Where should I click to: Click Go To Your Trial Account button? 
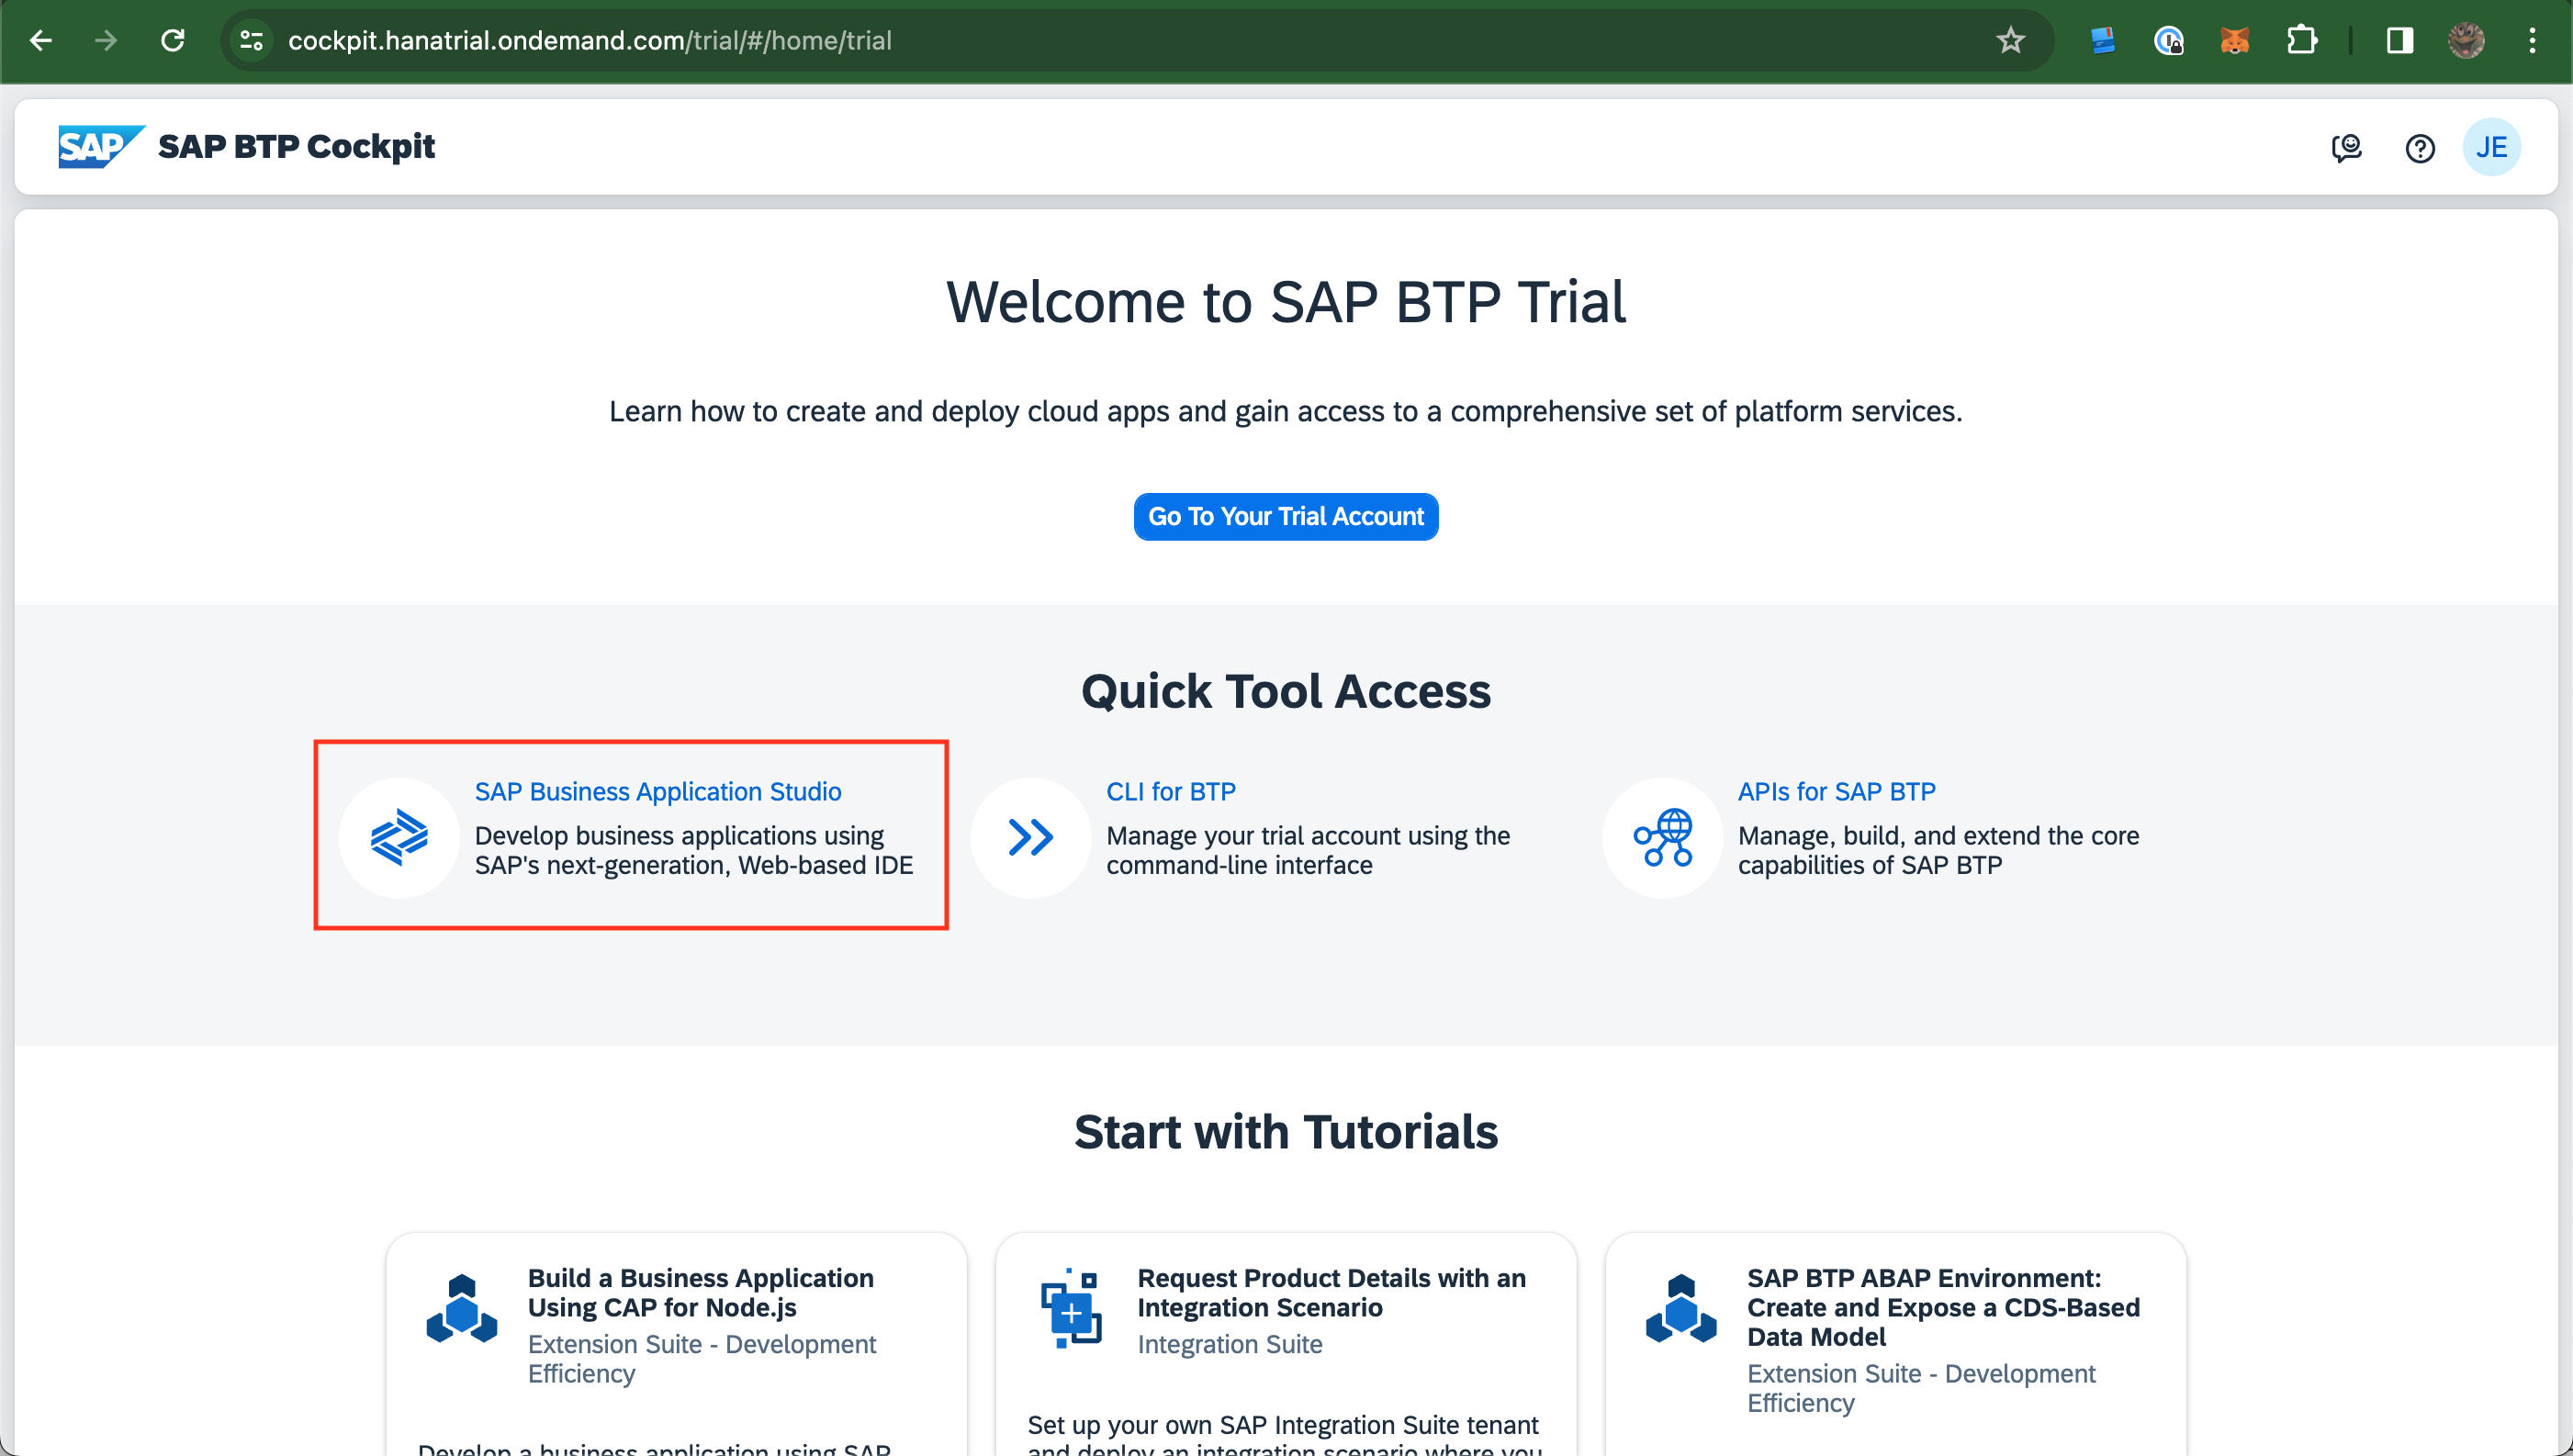click(x=1286, y=516)
